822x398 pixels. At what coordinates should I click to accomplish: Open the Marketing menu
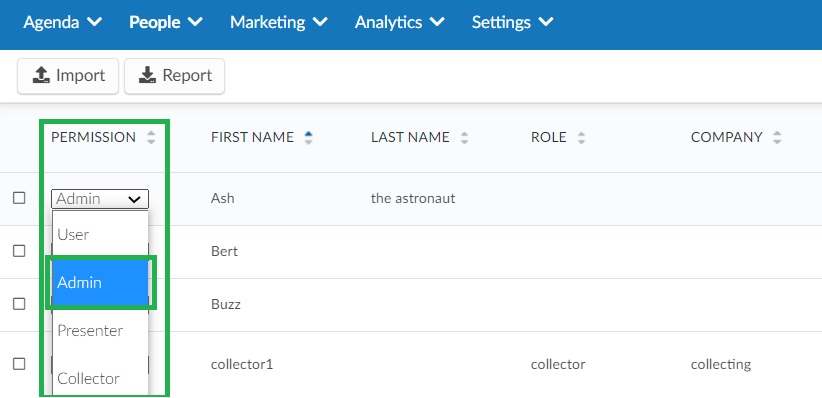278,22
